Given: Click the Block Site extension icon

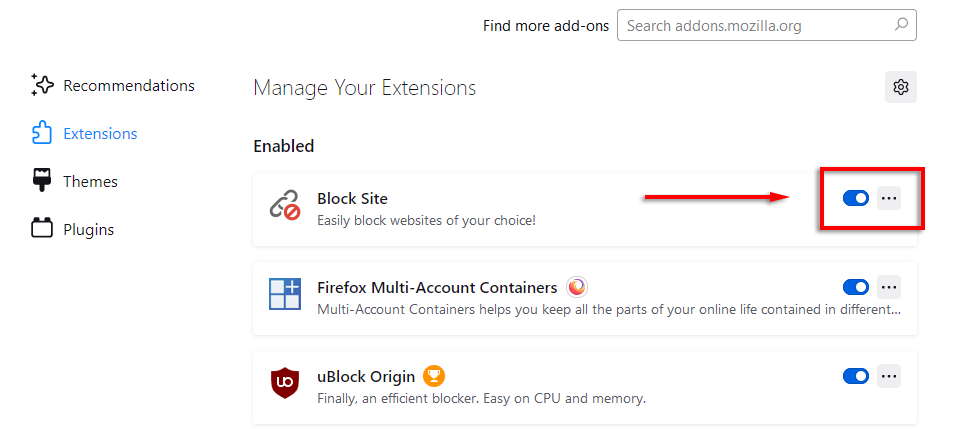Looking at the screenshot, I should tap(285, 206).
